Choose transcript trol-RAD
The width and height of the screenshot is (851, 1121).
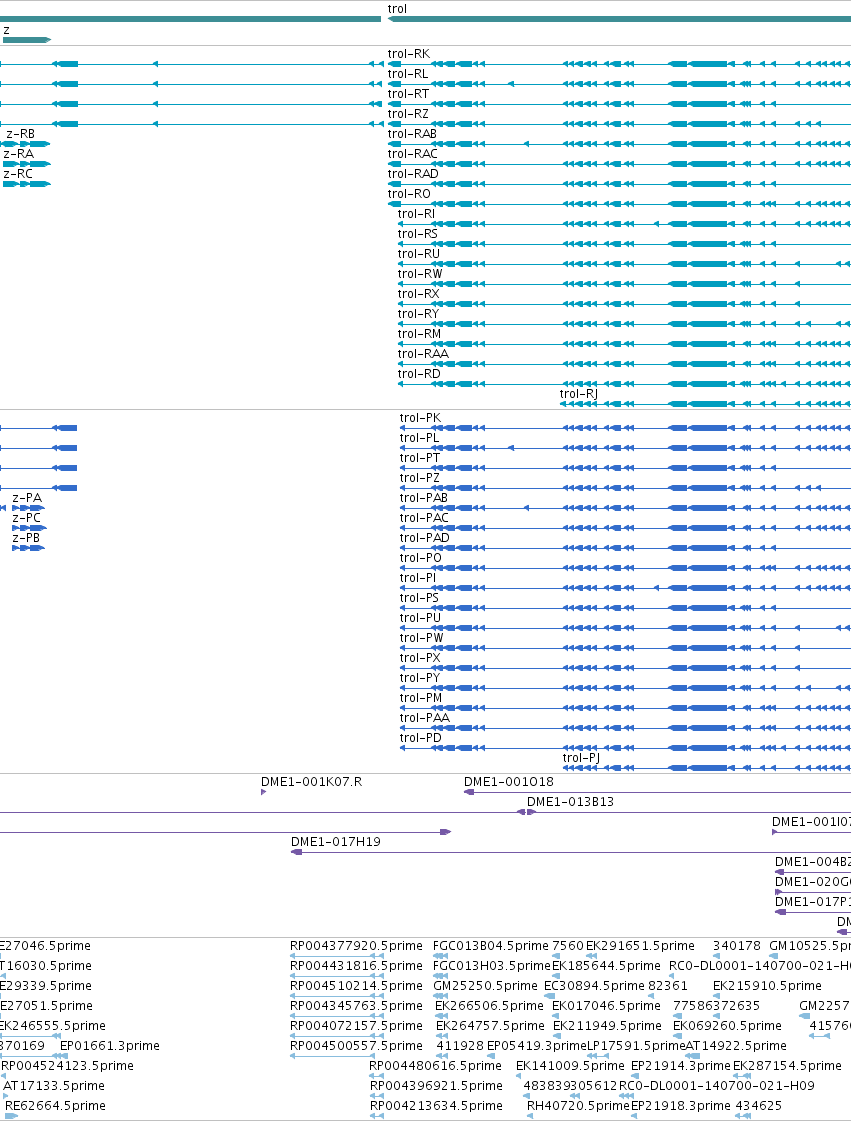pos(413,174)
